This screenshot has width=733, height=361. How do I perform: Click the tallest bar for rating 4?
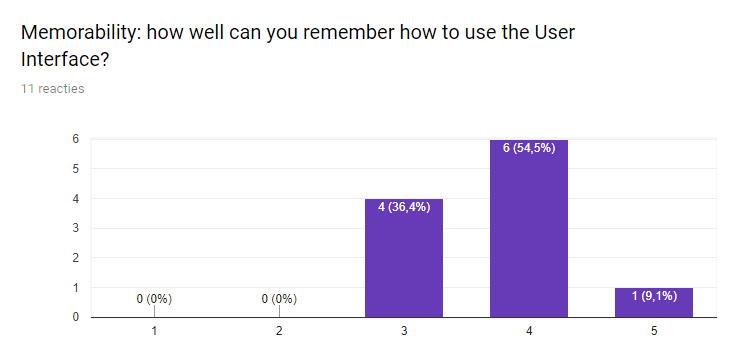529,229
